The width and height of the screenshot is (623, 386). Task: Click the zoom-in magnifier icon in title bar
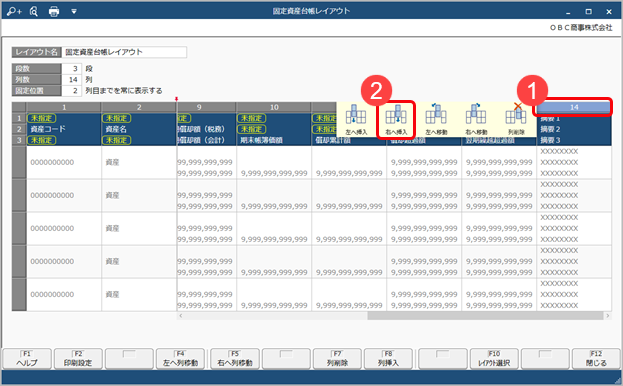14,12
